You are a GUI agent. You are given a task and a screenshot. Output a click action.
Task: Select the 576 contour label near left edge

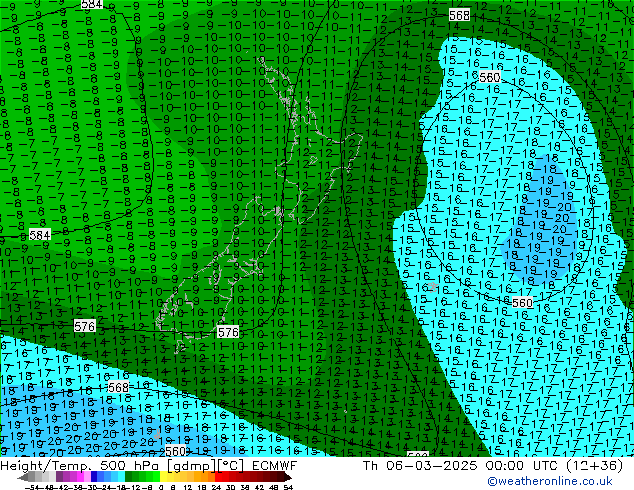tap(85, 326)
